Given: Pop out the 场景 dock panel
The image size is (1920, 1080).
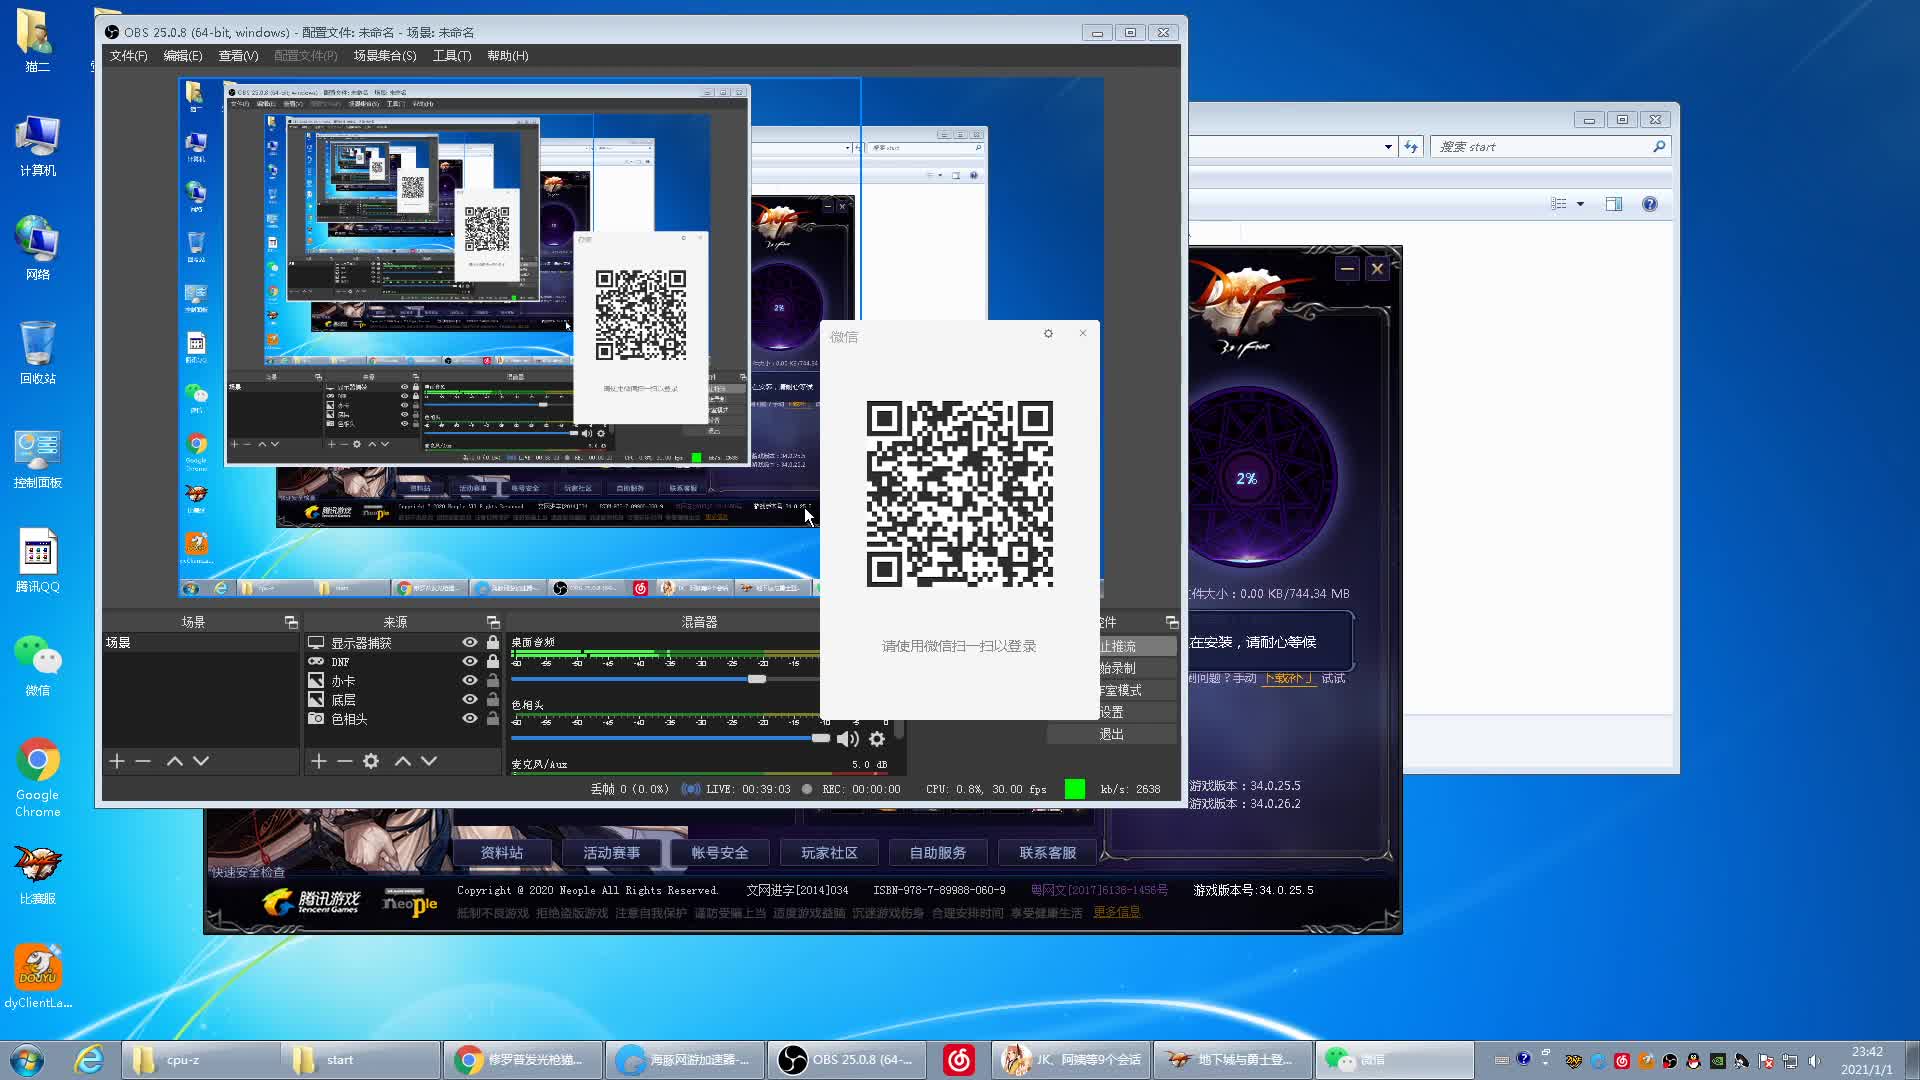Looking at the screenshot, I should (x=291, y=622).
